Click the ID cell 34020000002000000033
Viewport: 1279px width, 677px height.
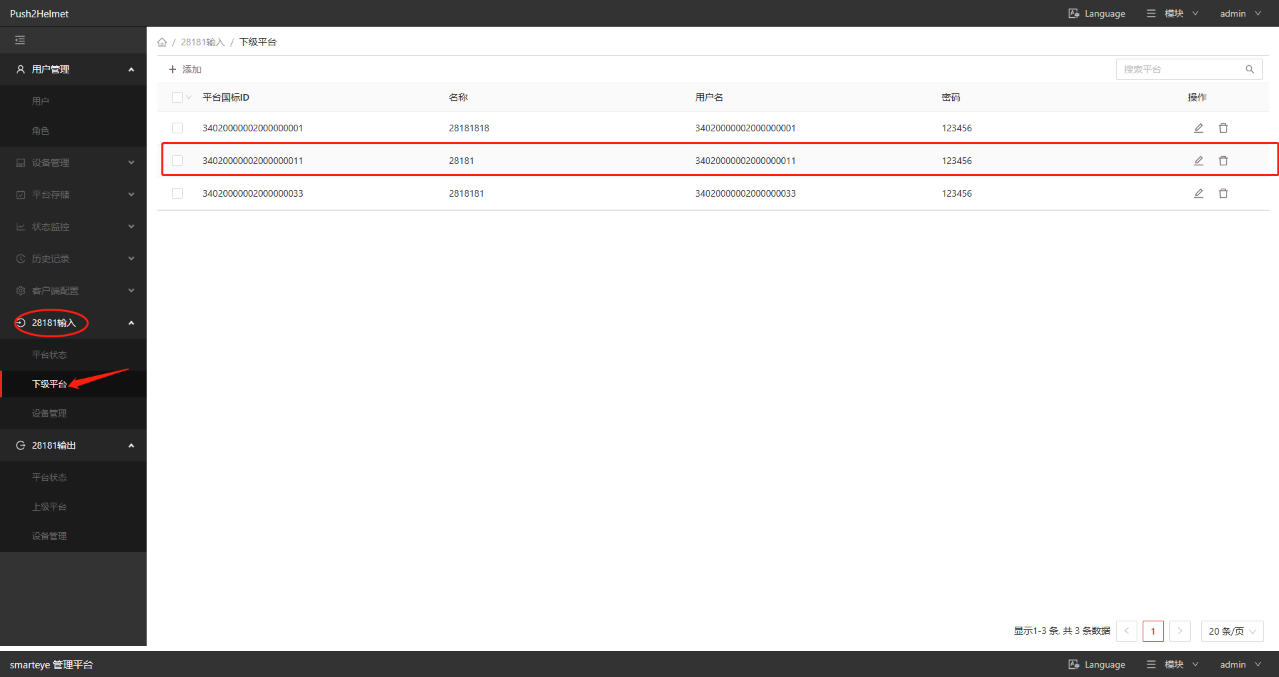tap(253, 193)
